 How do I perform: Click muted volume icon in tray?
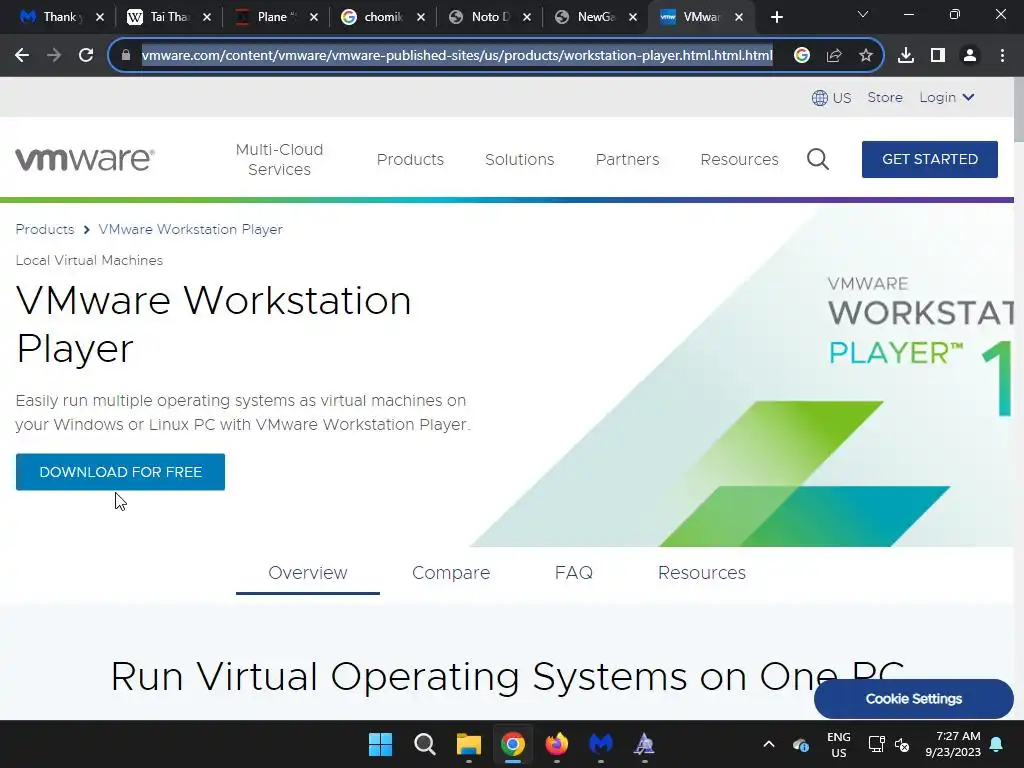(903, 744)
